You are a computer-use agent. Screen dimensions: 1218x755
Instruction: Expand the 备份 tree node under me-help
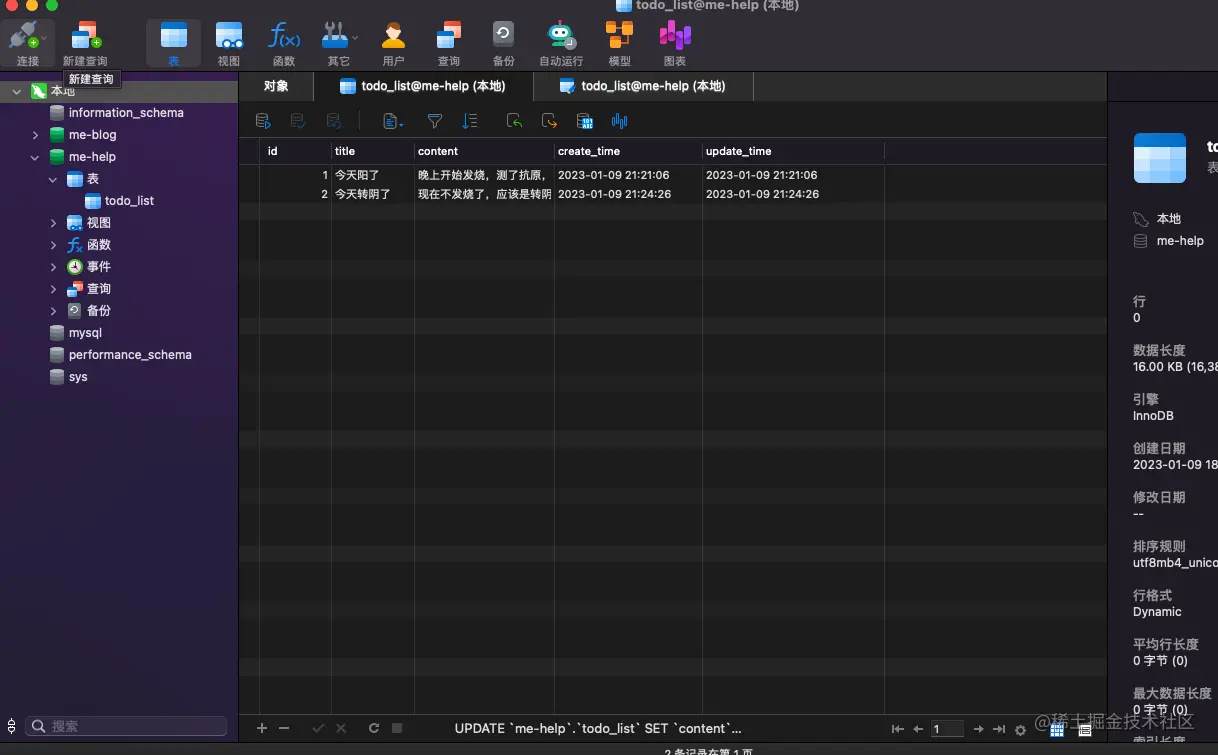point(53,311)
